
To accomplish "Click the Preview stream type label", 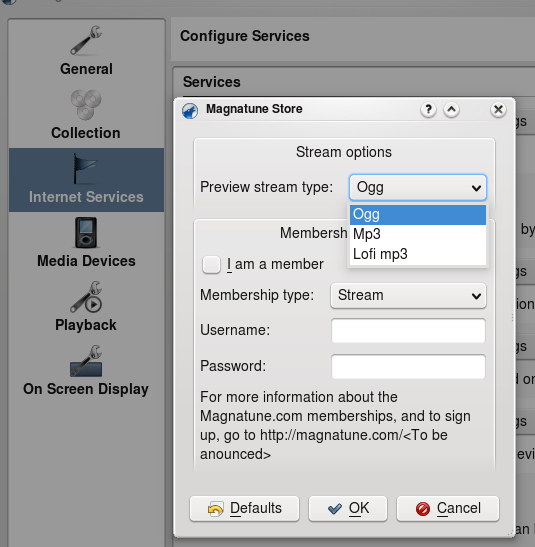I will click(266, 187).
